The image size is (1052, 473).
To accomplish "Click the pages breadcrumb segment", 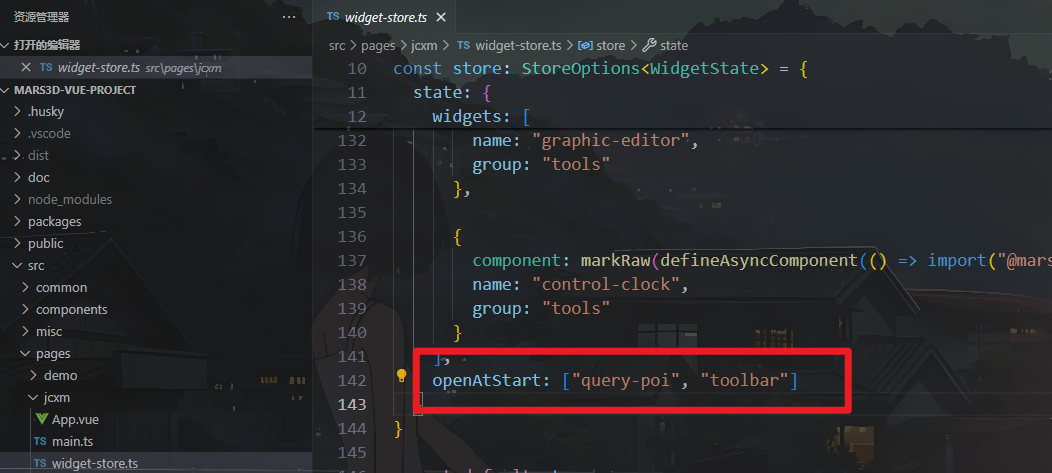I will point(378,46).
